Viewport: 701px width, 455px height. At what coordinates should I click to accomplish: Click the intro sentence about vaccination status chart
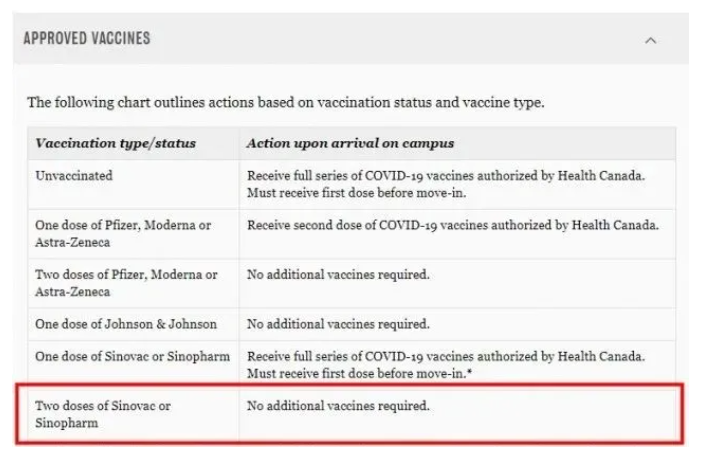(285, 103)
